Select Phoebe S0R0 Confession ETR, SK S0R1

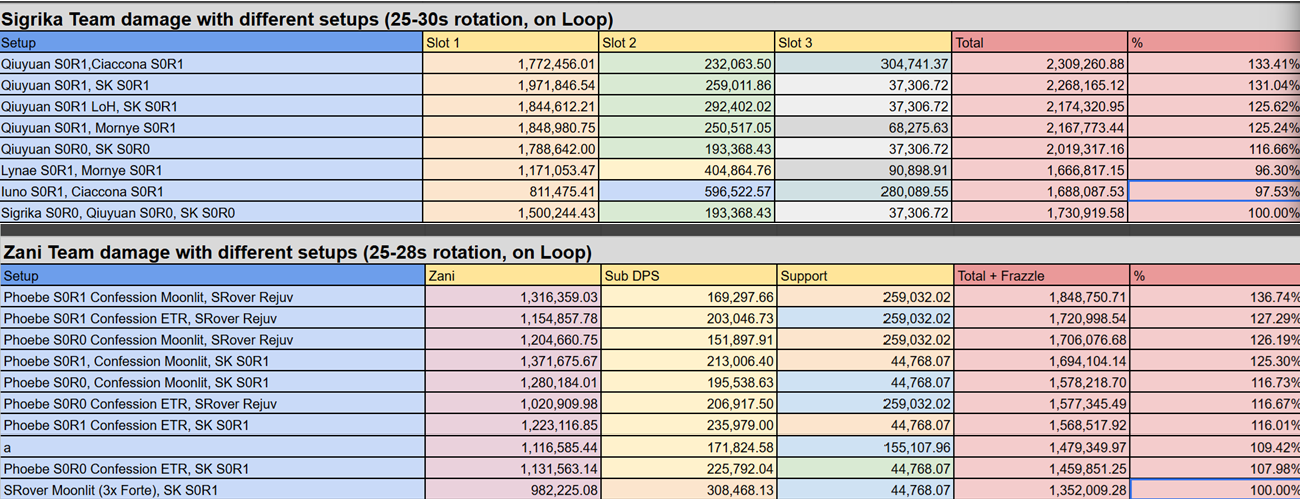click(211, 468)
